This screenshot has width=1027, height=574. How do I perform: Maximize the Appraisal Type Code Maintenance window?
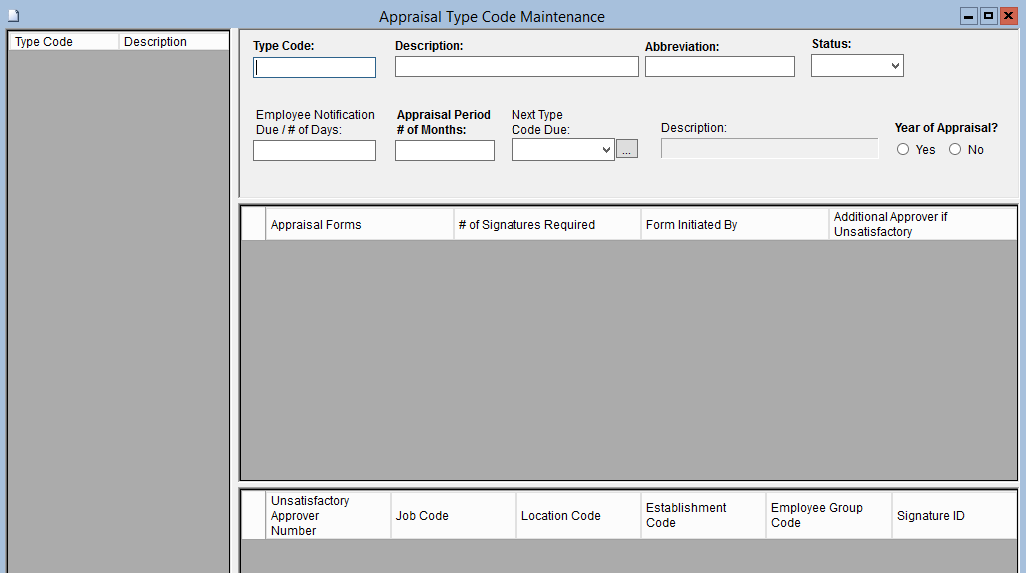(x=988, y=17)
